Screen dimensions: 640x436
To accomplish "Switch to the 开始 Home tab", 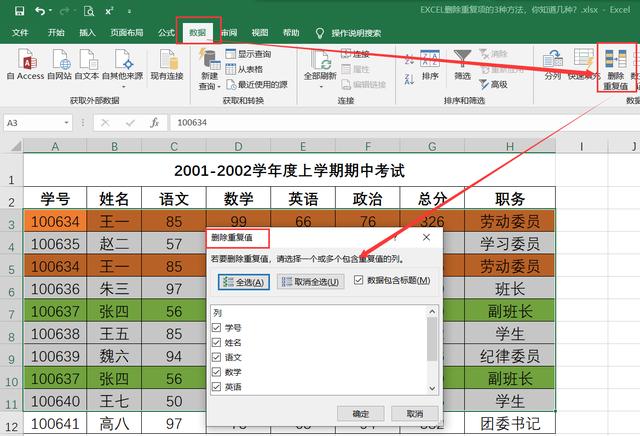I will tap(56, 33).
